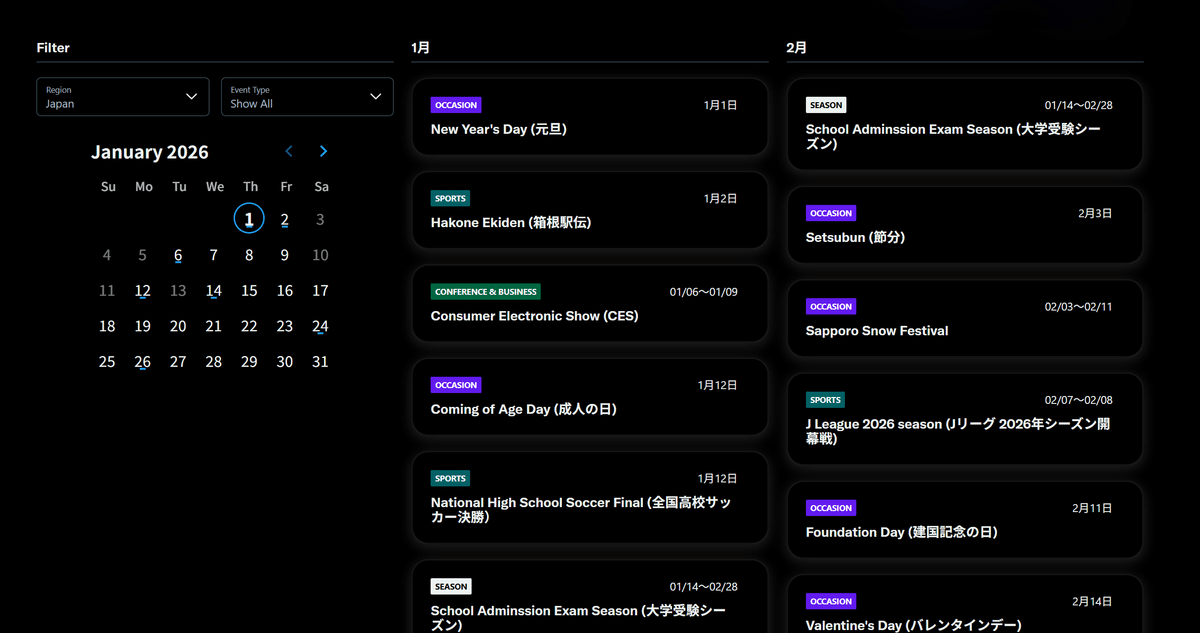The height and width of the screenshot is (633, 1200).
Task: Open the New Year's Day event card
Action: 590,117
